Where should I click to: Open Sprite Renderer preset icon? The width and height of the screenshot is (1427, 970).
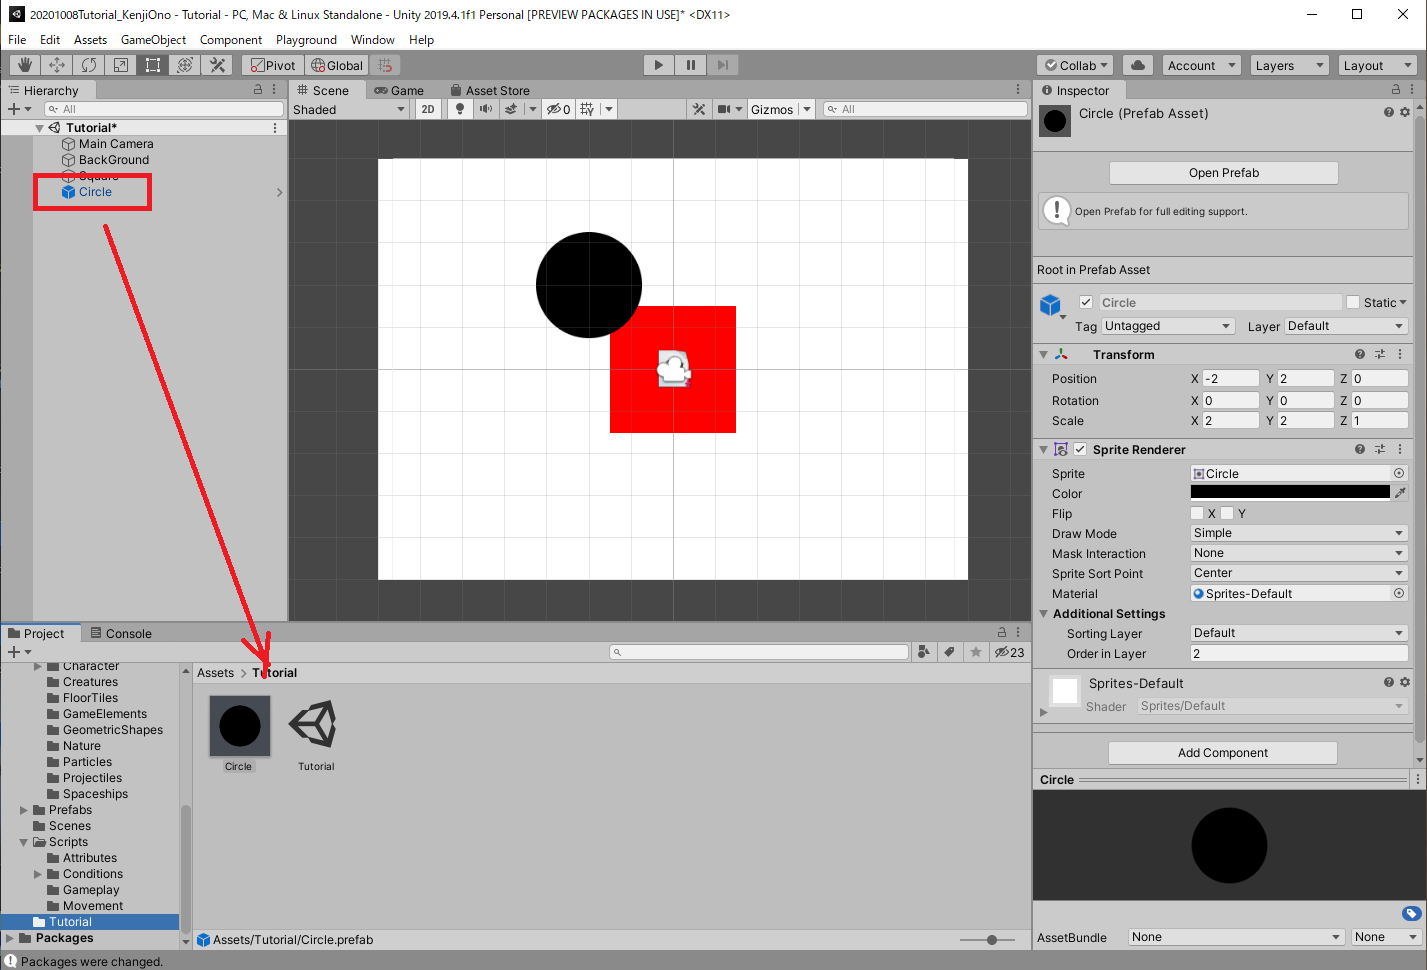[x=1380, y=449]
